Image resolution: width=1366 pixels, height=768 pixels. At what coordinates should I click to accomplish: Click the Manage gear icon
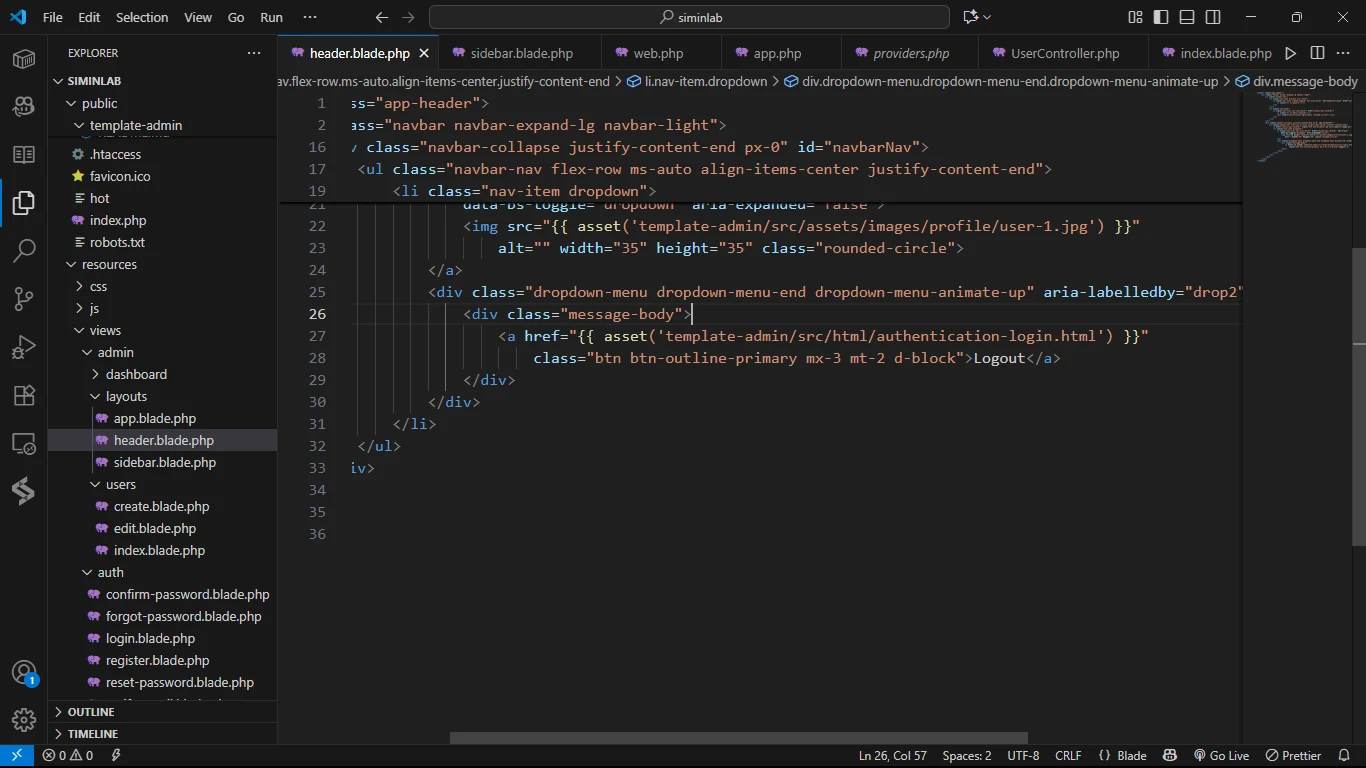(x=24, y=719)
